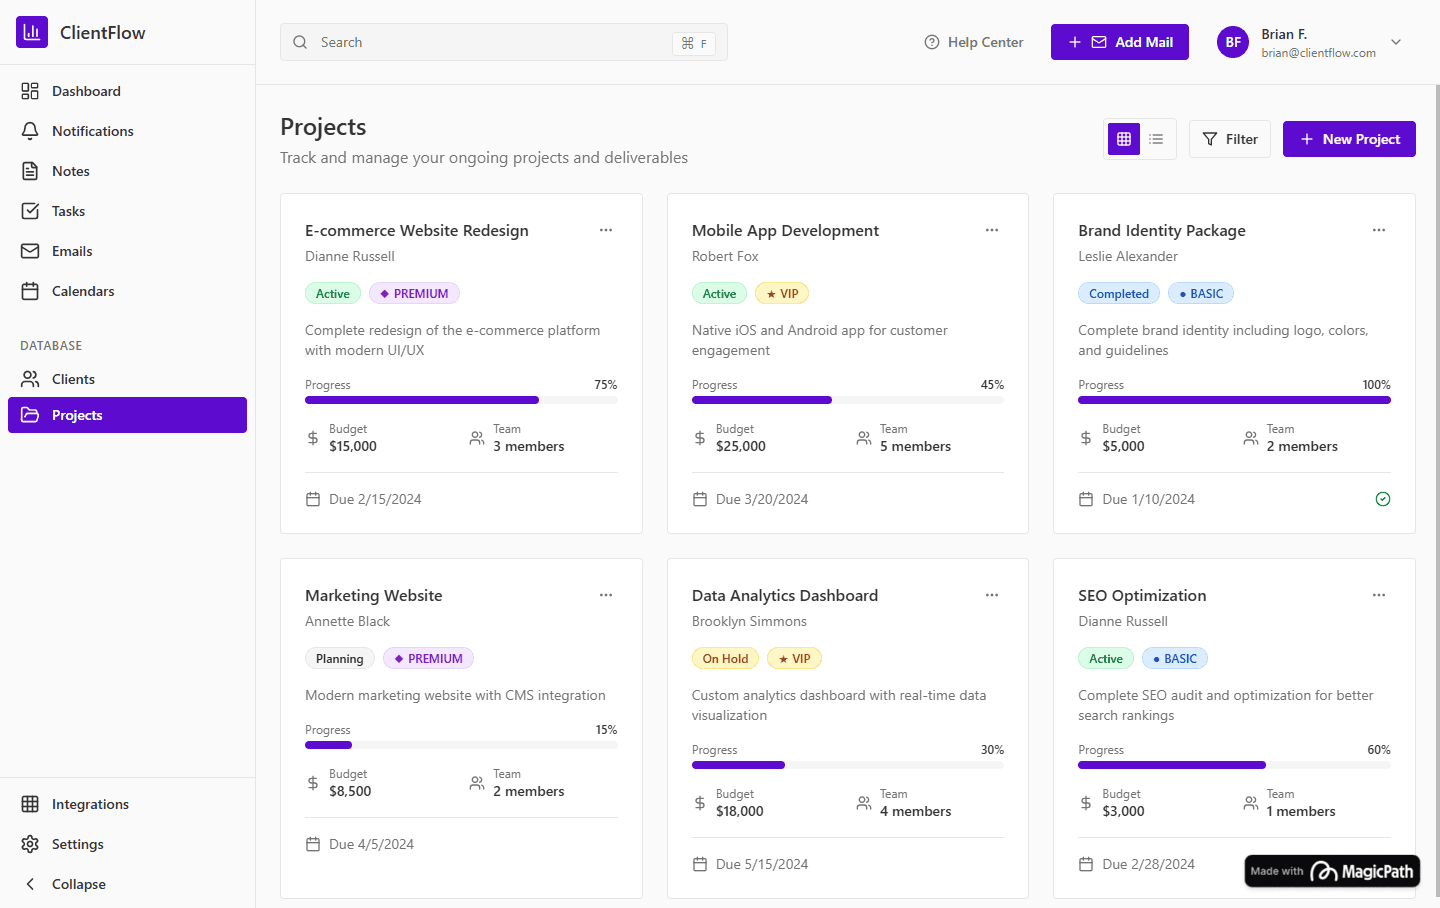Open options menu for Mobile App Development
Viewport: 1440px width, 908px height.
click(x=992, y=230)
